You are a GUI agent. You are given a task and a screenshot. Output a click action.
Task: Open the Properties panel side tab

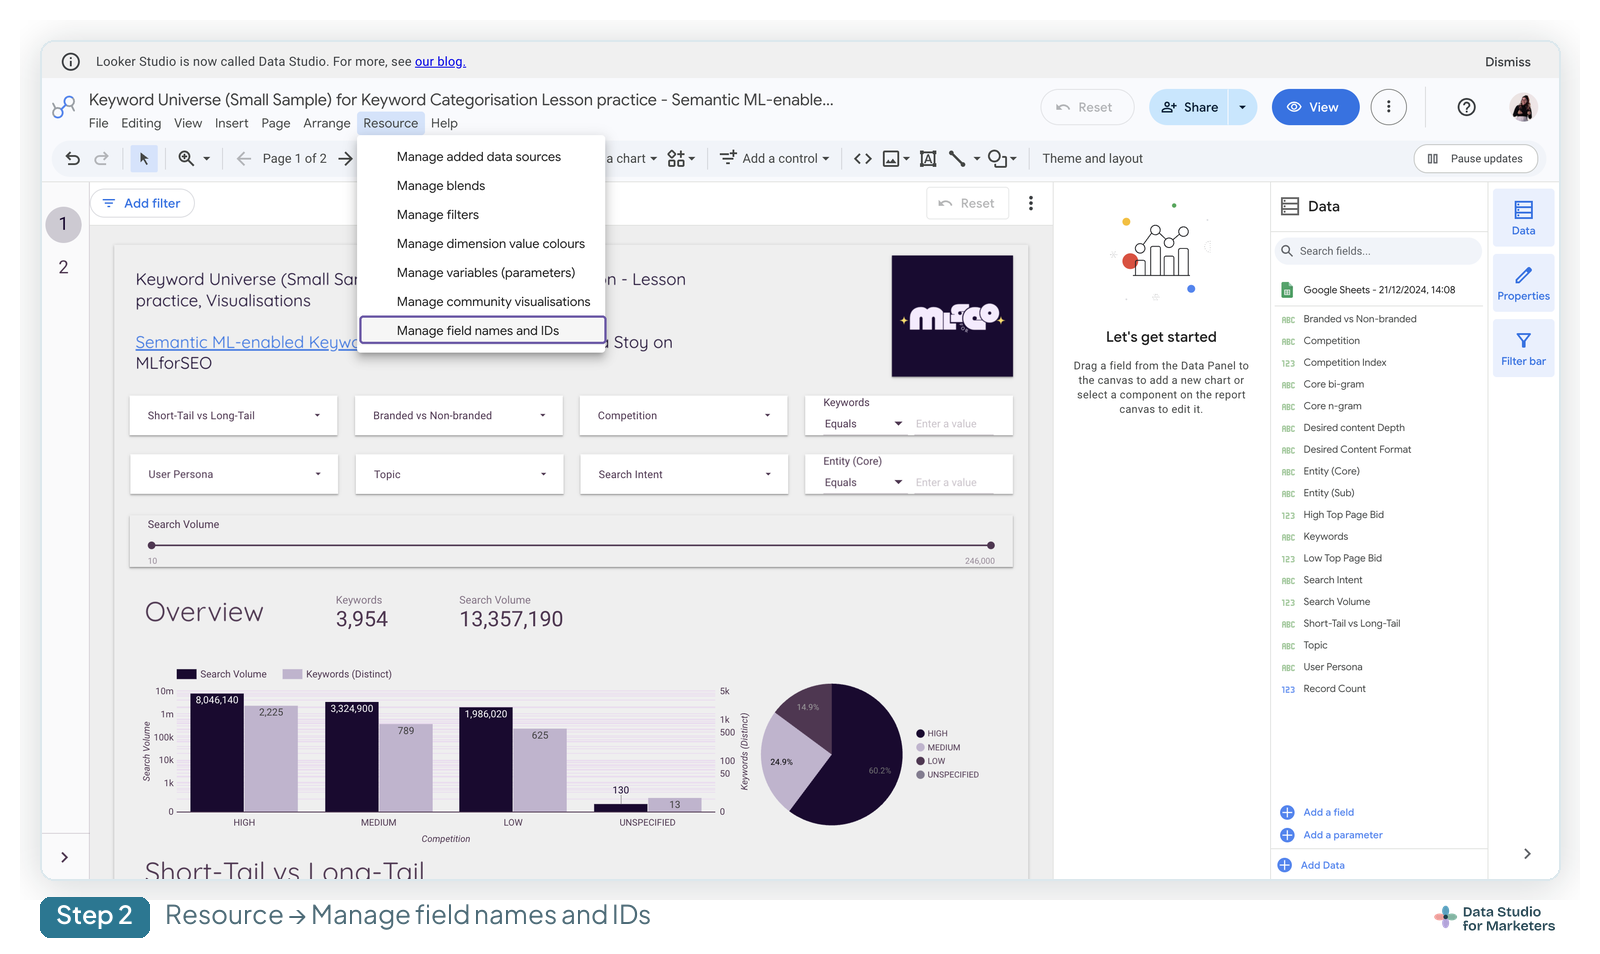point(1523,282)
